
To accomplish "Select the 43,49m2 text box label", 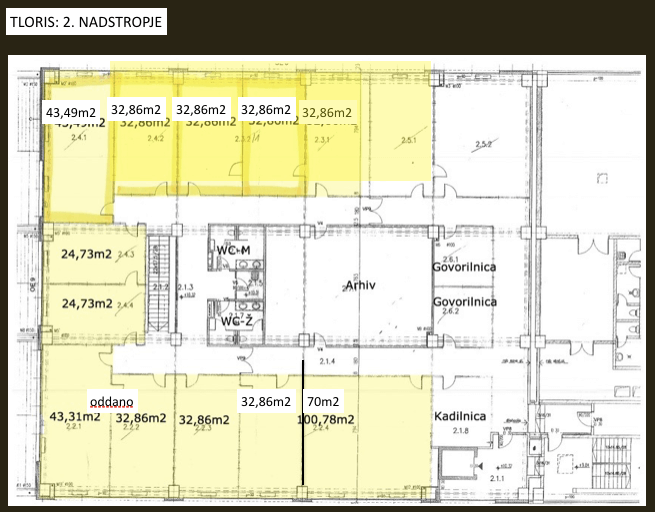I will [71, 111].
